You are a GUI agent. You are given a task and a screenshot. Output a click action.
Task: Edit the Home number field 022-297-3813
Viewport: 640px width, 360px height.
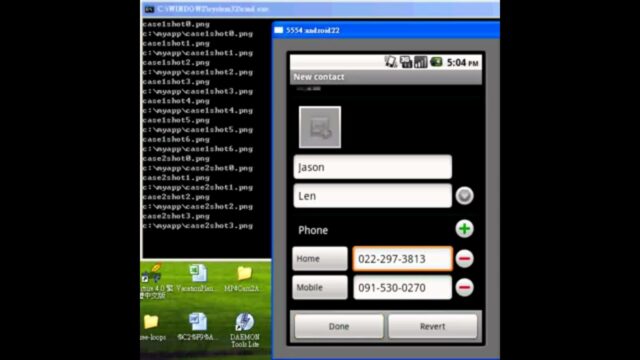403,259
